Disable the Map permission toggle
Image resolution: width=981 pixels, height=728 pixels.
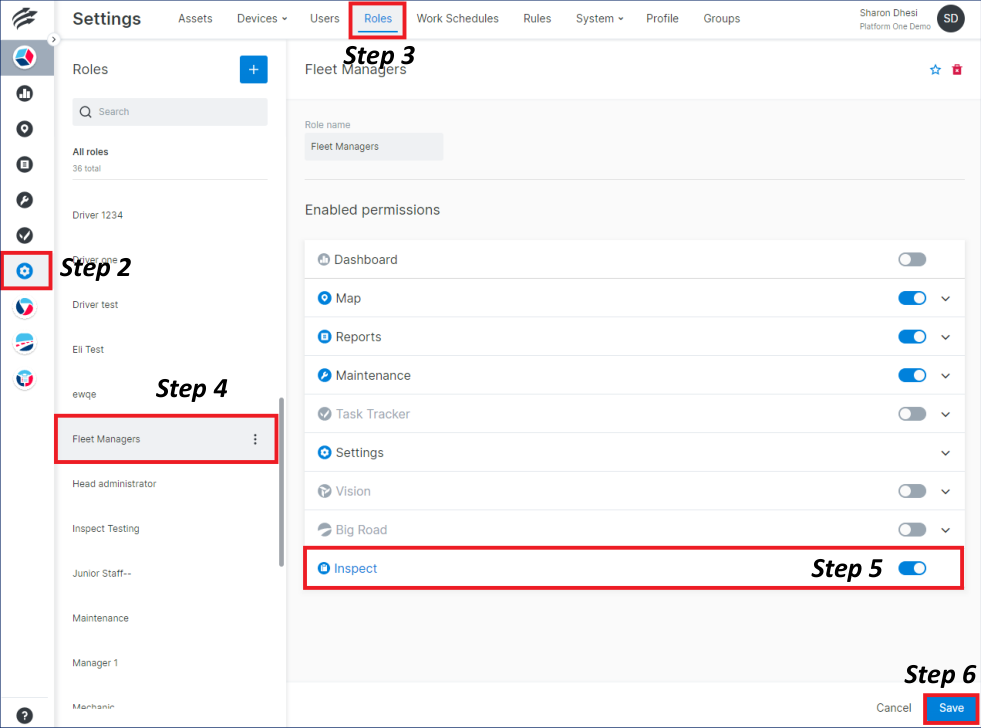(912, 298)
